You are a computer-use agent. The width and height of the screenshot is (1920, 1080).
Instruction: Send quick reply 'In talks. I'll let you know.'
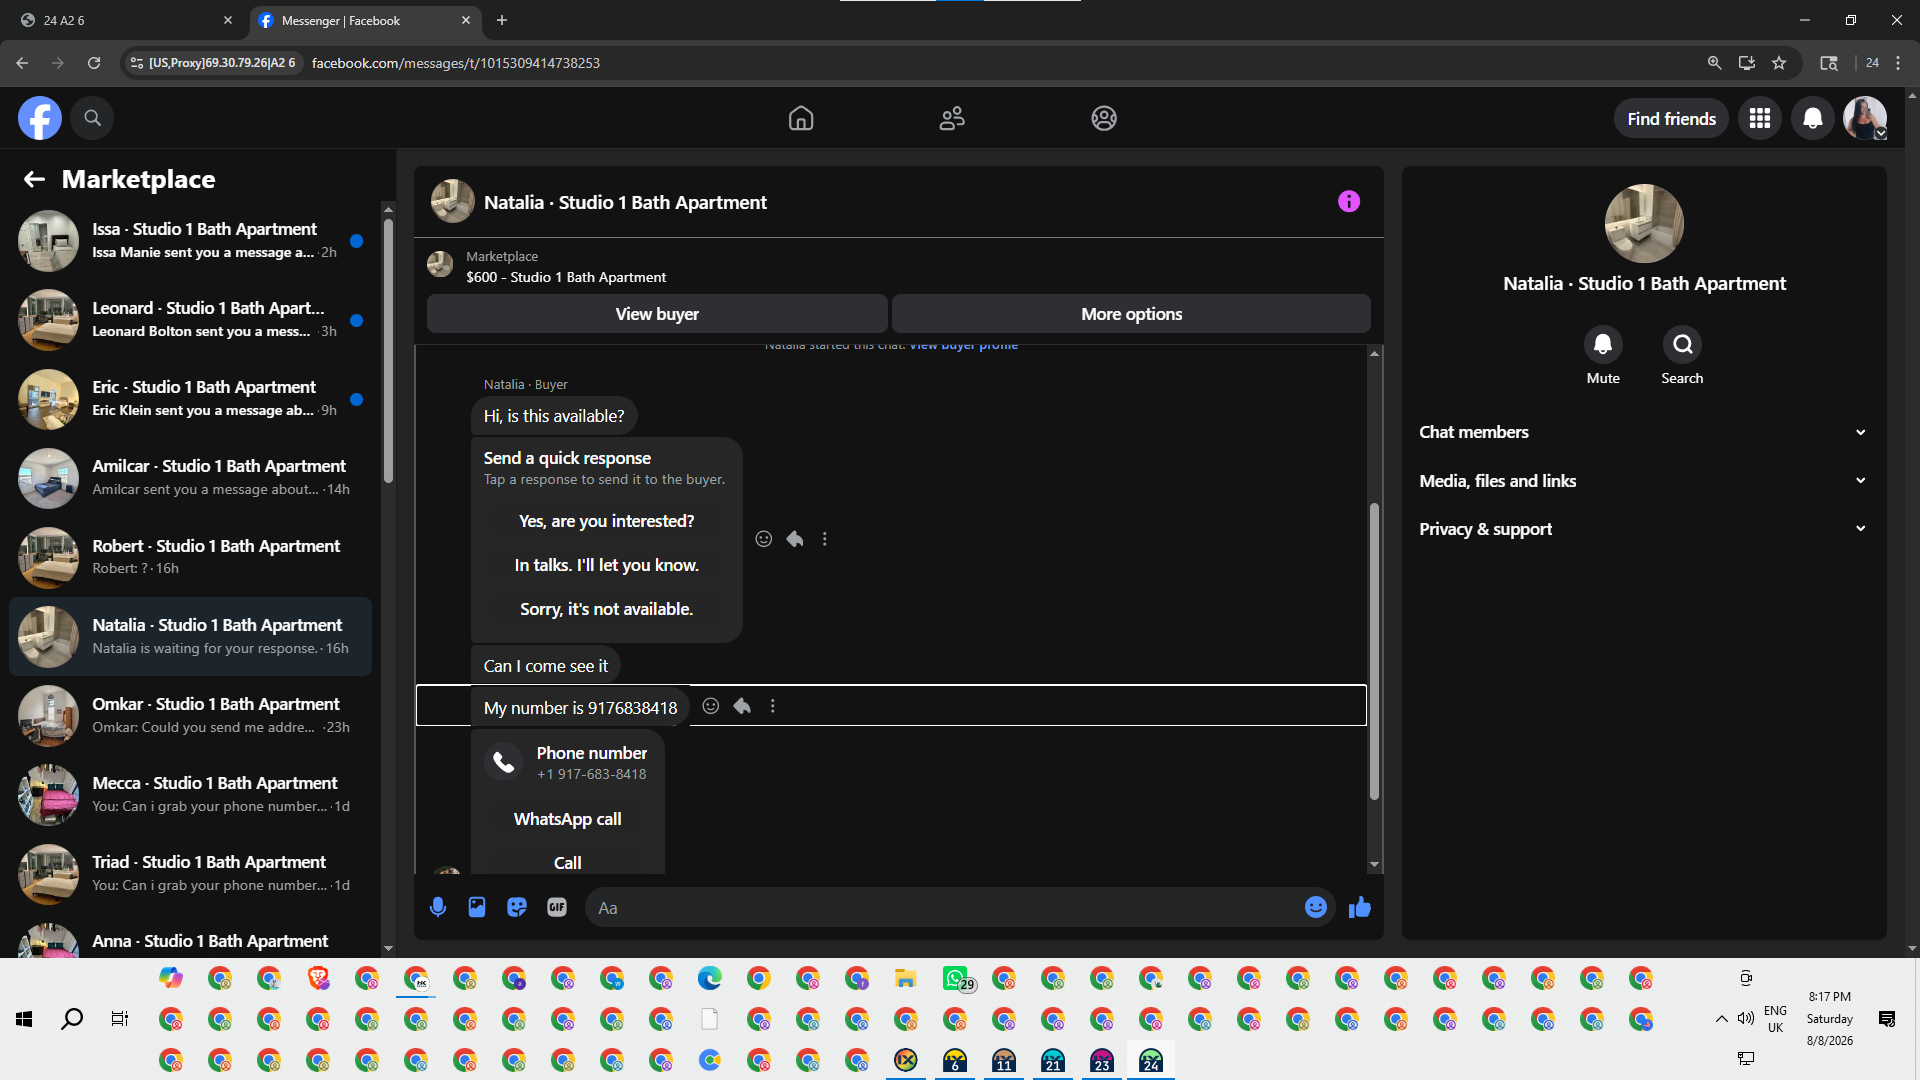coord(606,565)
